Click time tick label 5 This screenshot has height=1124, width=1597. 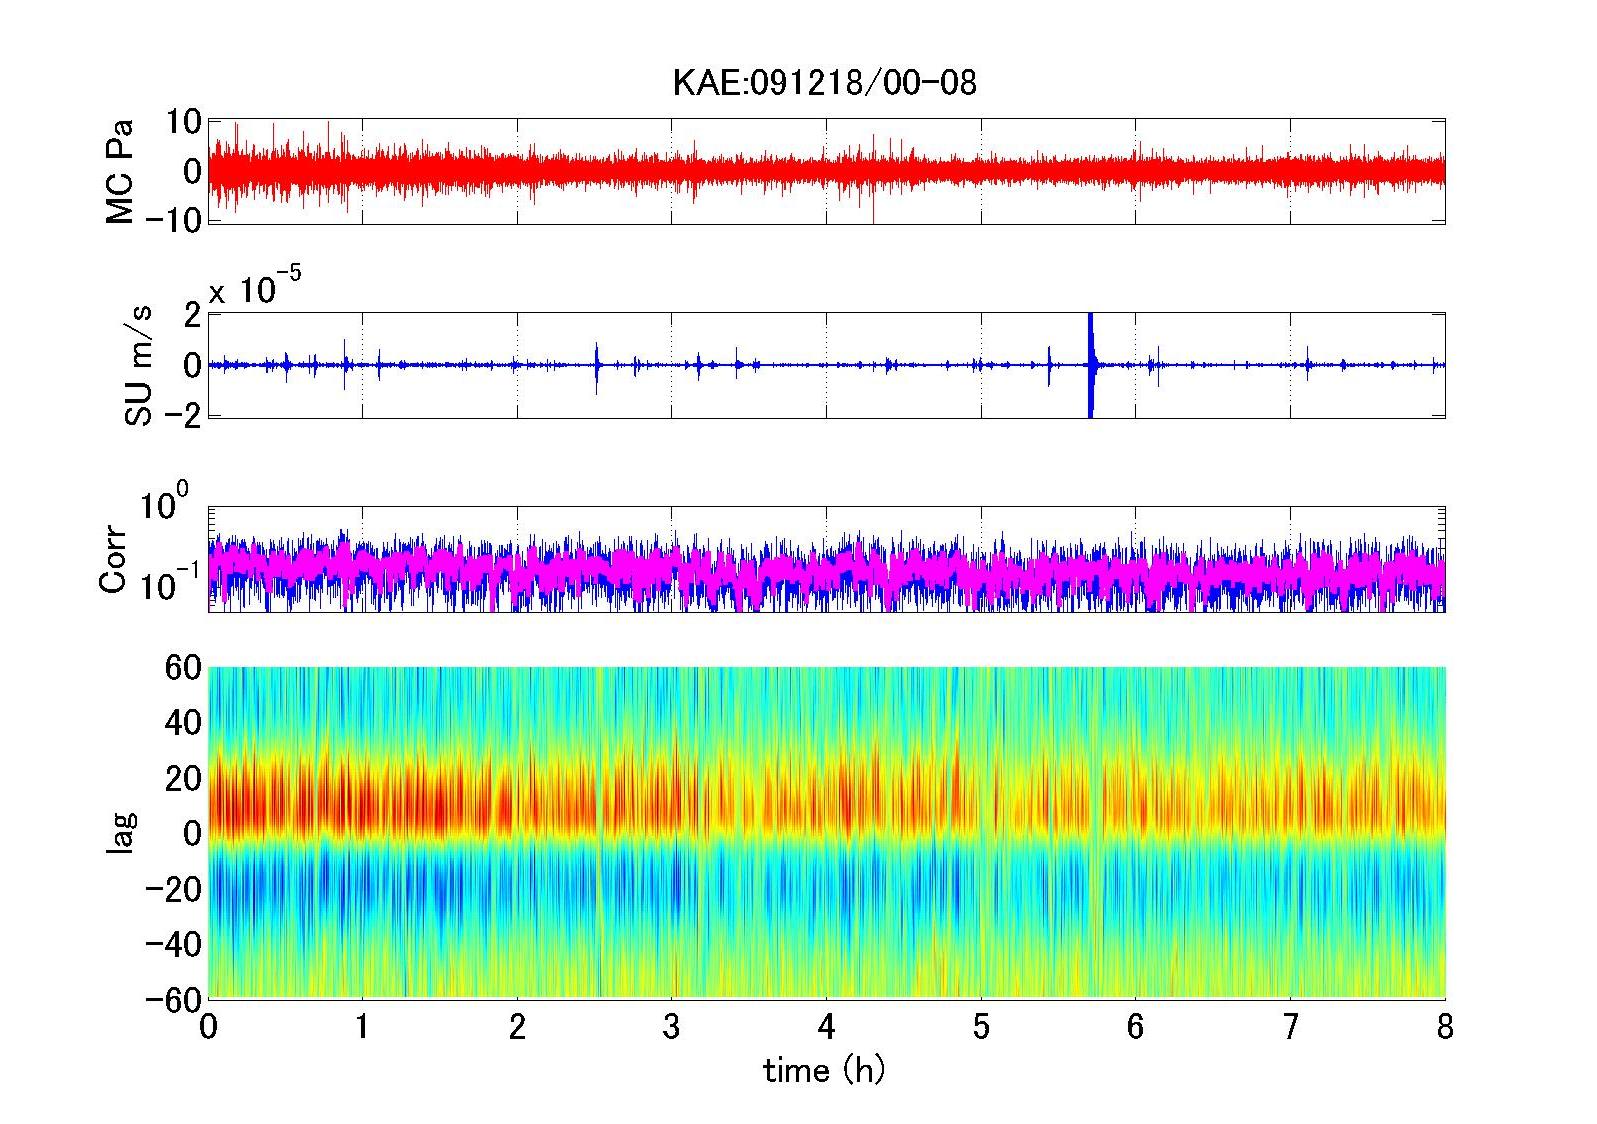[981, 1027]
